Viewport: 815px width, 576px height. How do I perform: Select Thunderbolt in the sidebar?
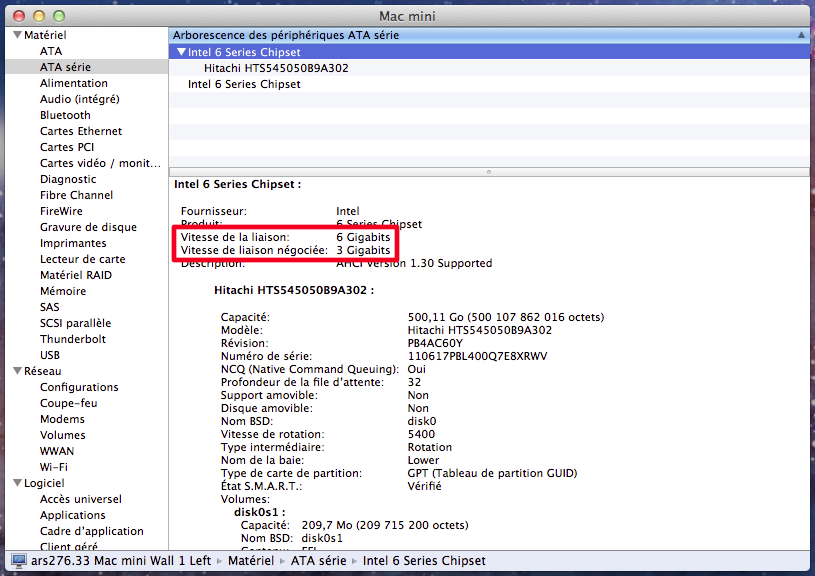point(73,339)
